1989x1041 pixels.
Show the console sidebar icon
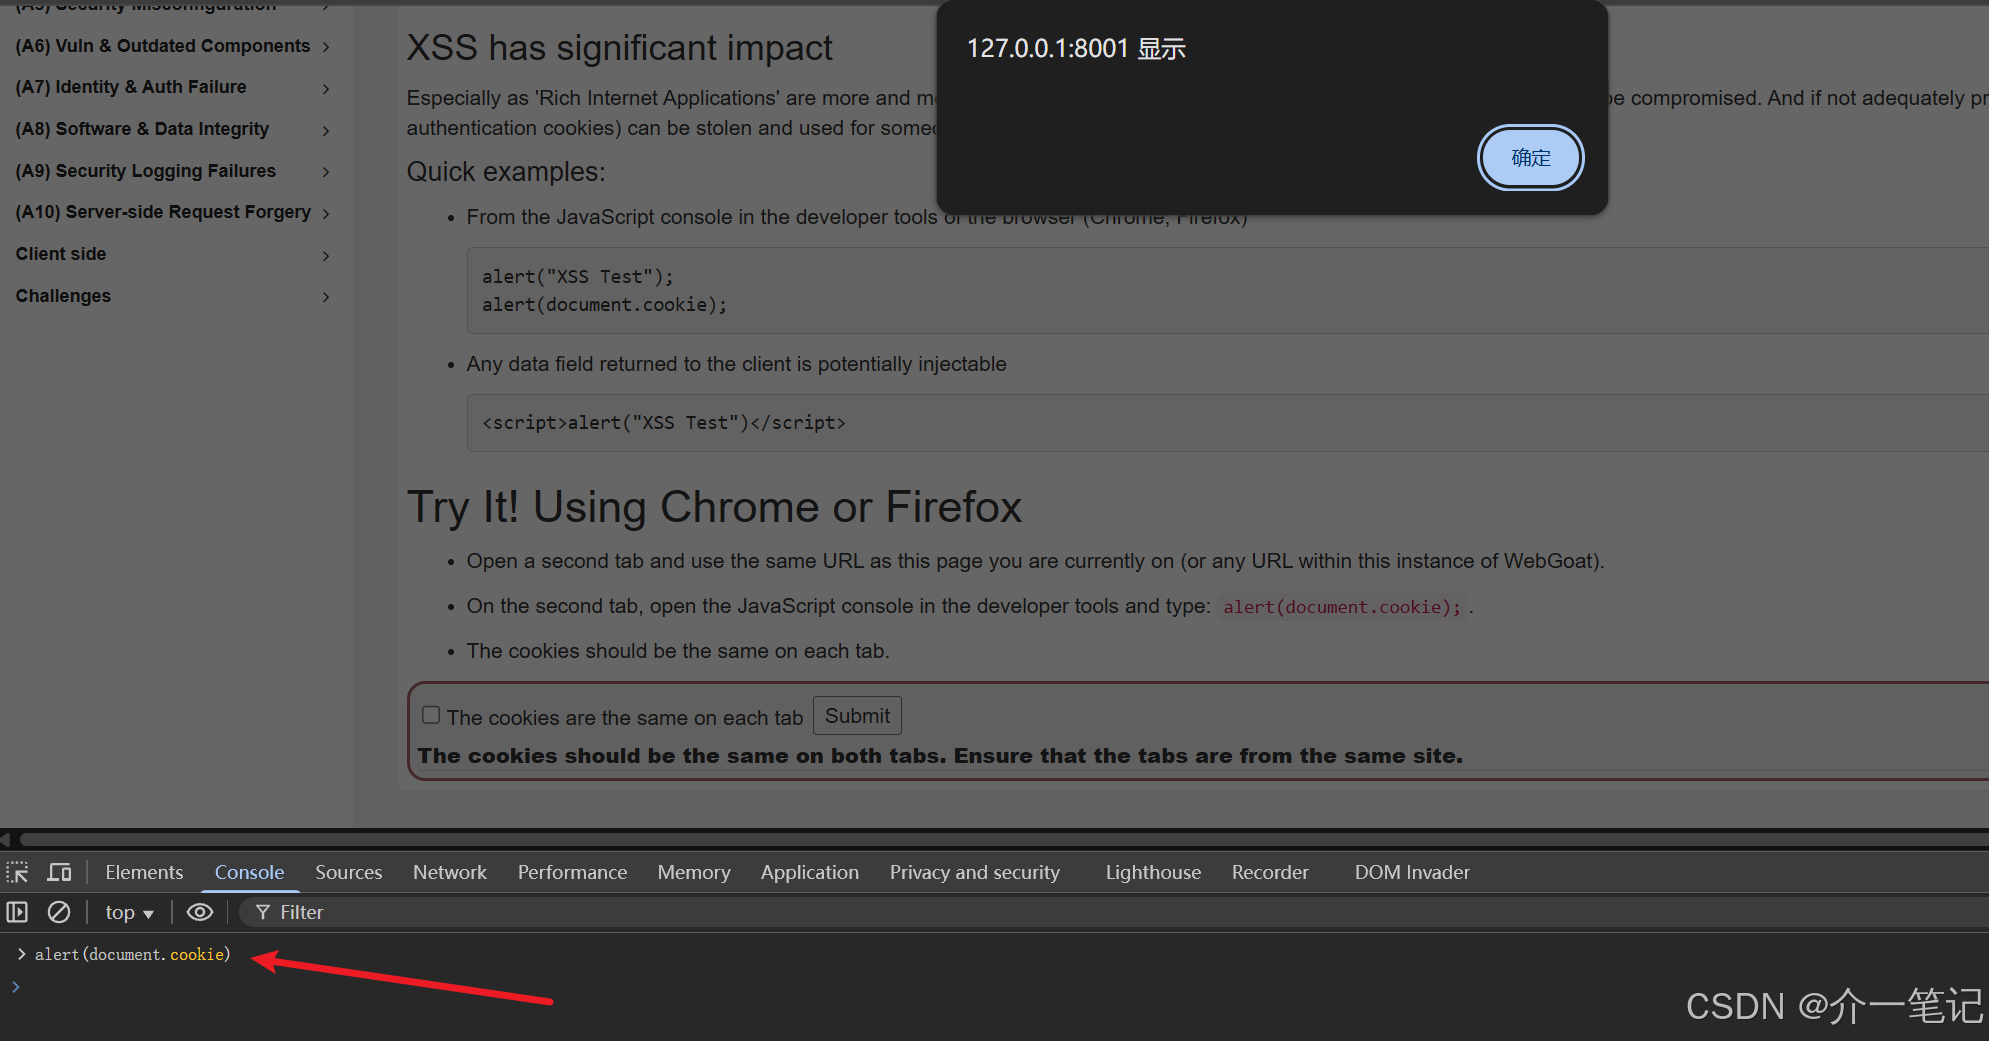17,912
